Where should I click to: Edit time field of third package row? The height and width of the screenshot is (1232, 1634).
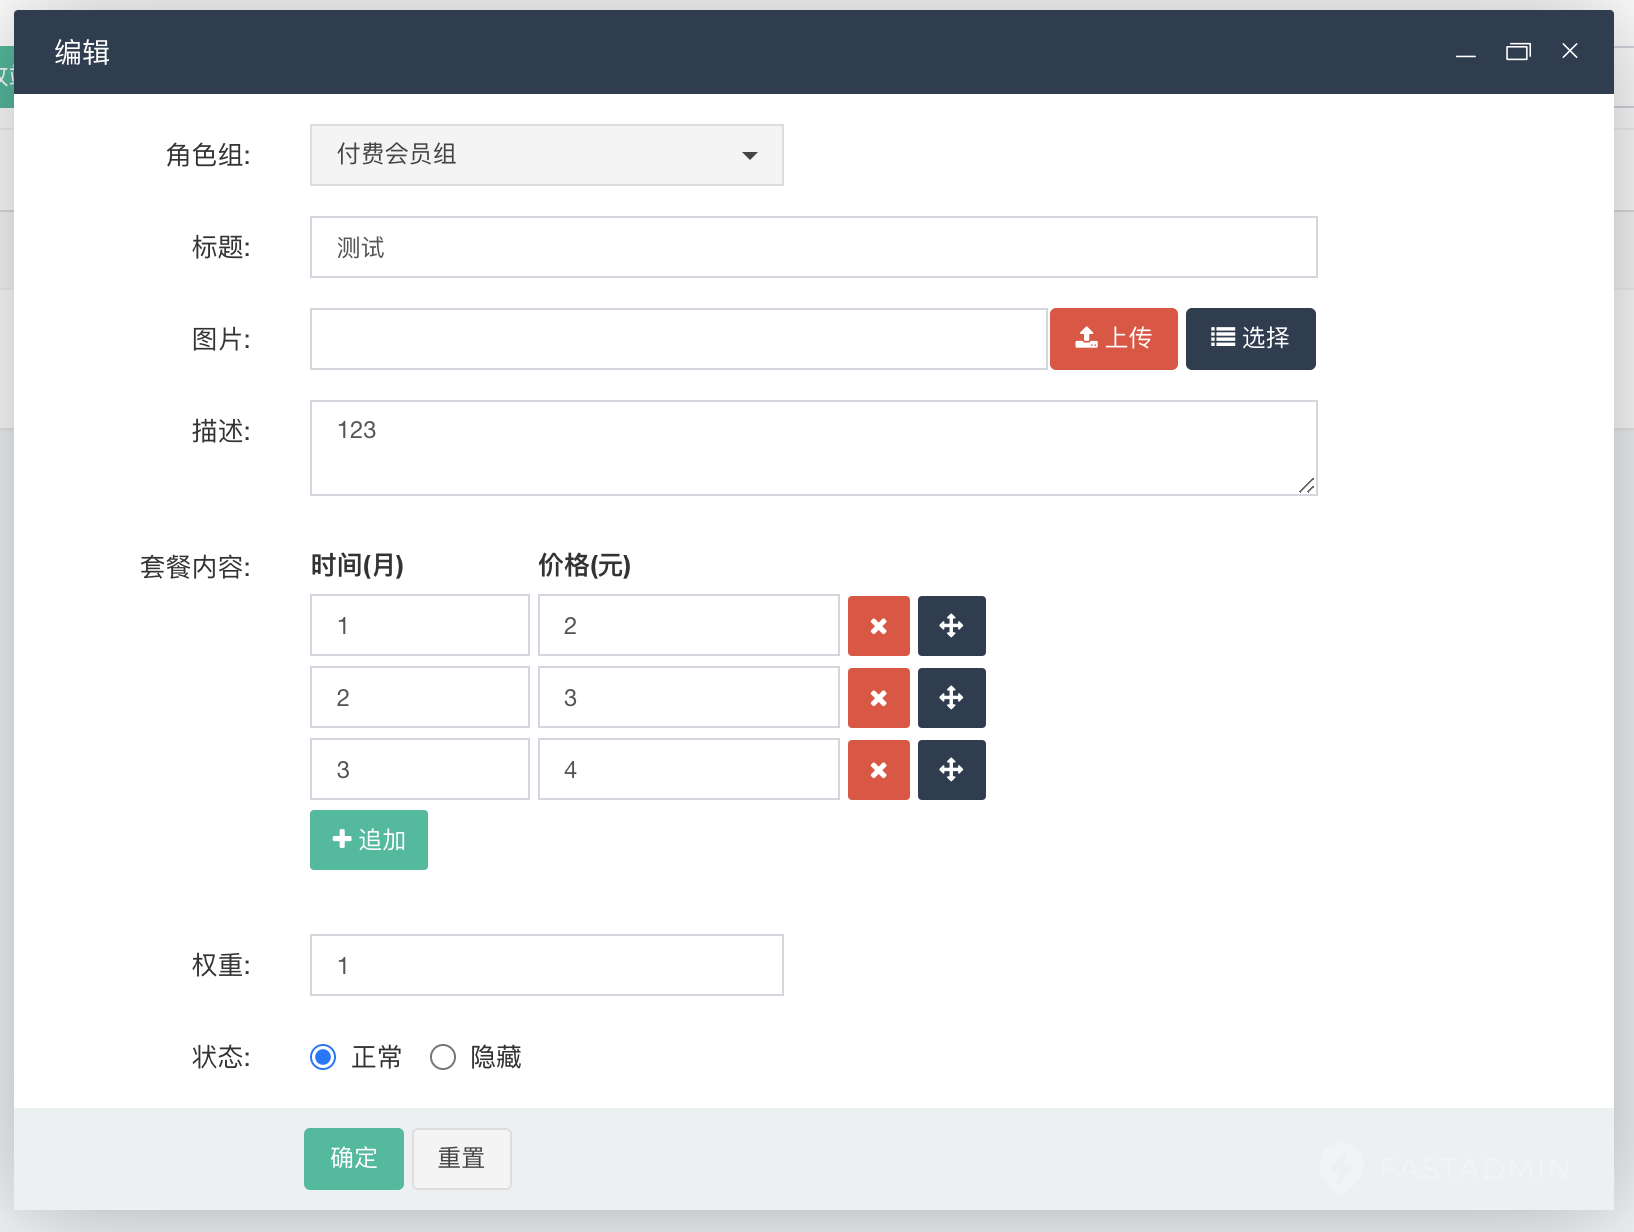click(420, 770)
